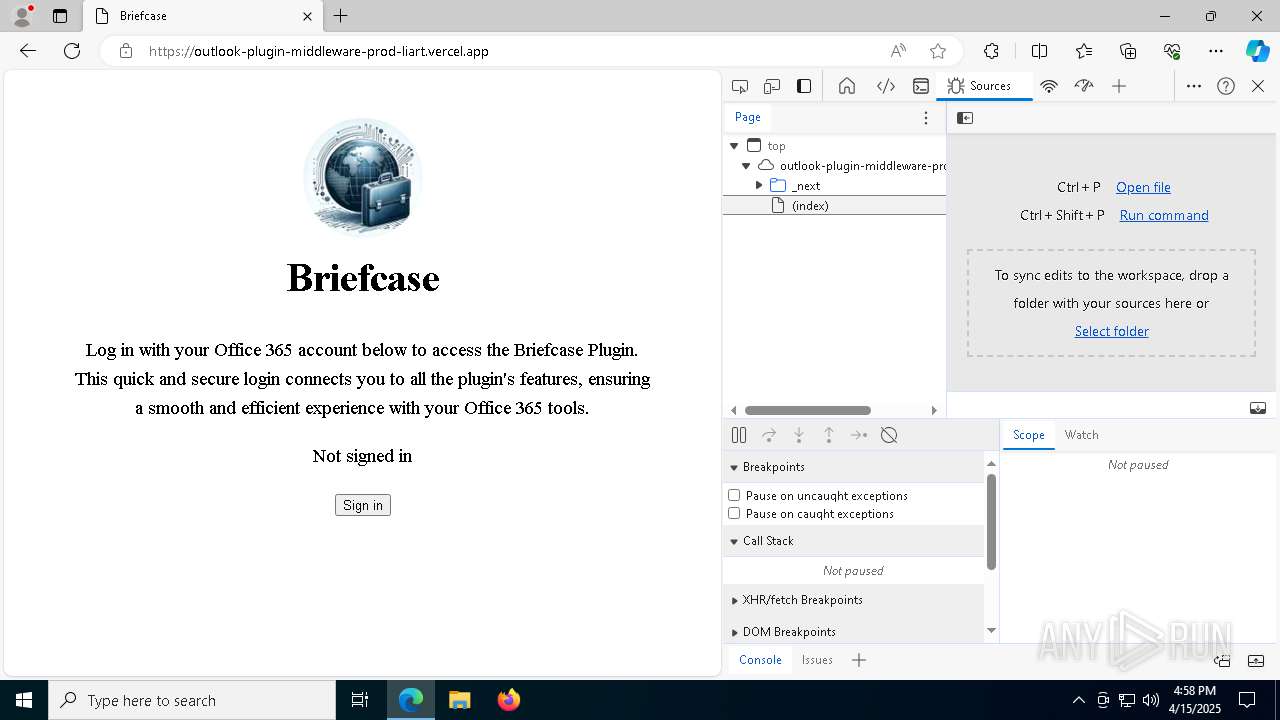Open the Favorites list icon
This screenshot has width=1280, height=720.
click(x=1084, y=51)
